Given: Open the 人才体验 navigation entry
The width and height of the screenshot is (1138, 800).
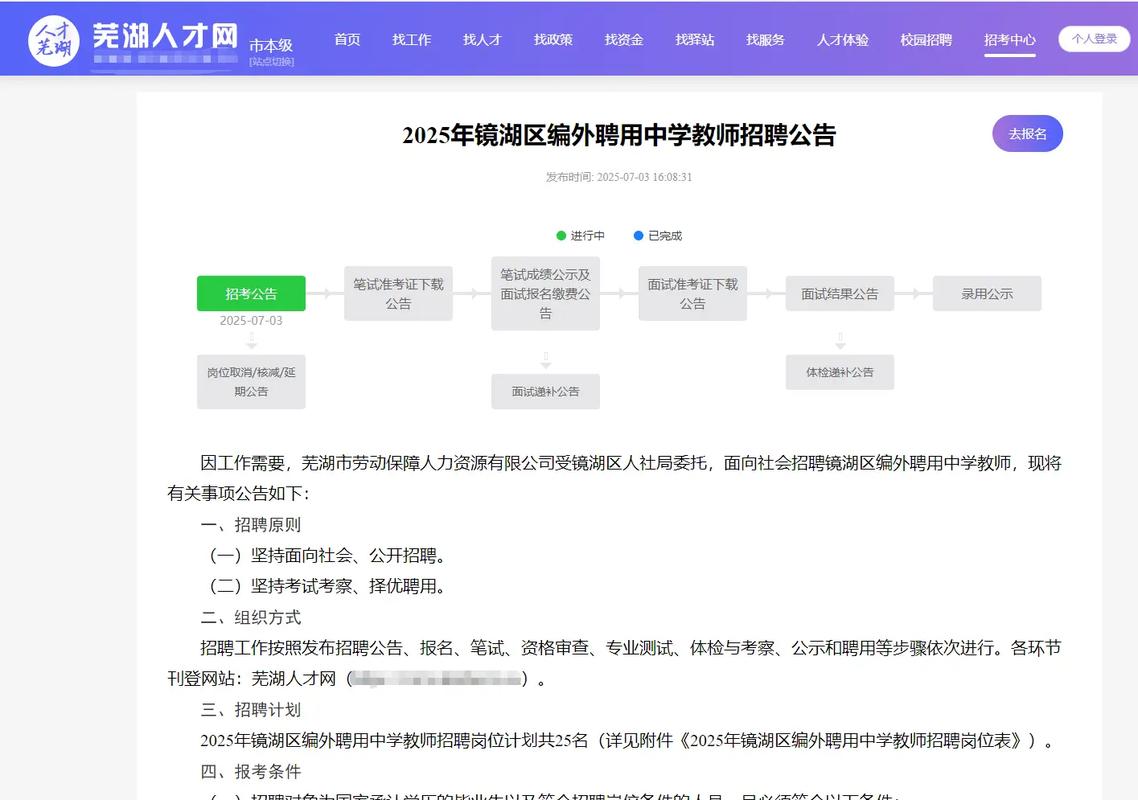Looking at the screenshot, I should 842,40.
